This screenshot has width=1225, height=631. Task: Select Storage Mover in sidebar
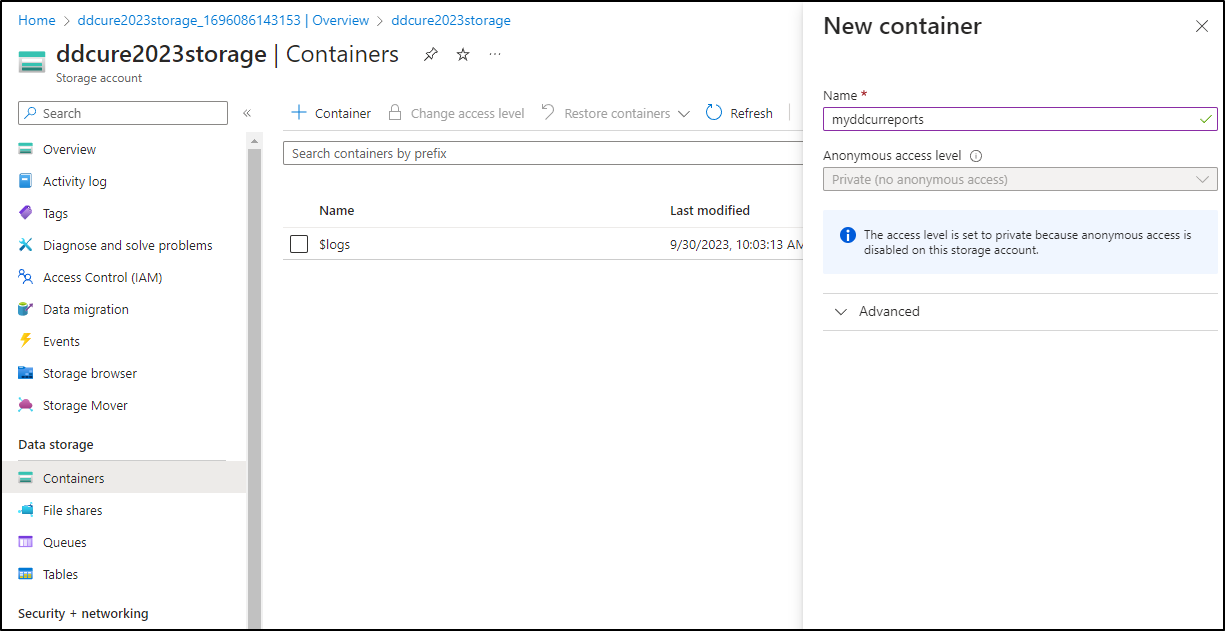click(85, 405)
